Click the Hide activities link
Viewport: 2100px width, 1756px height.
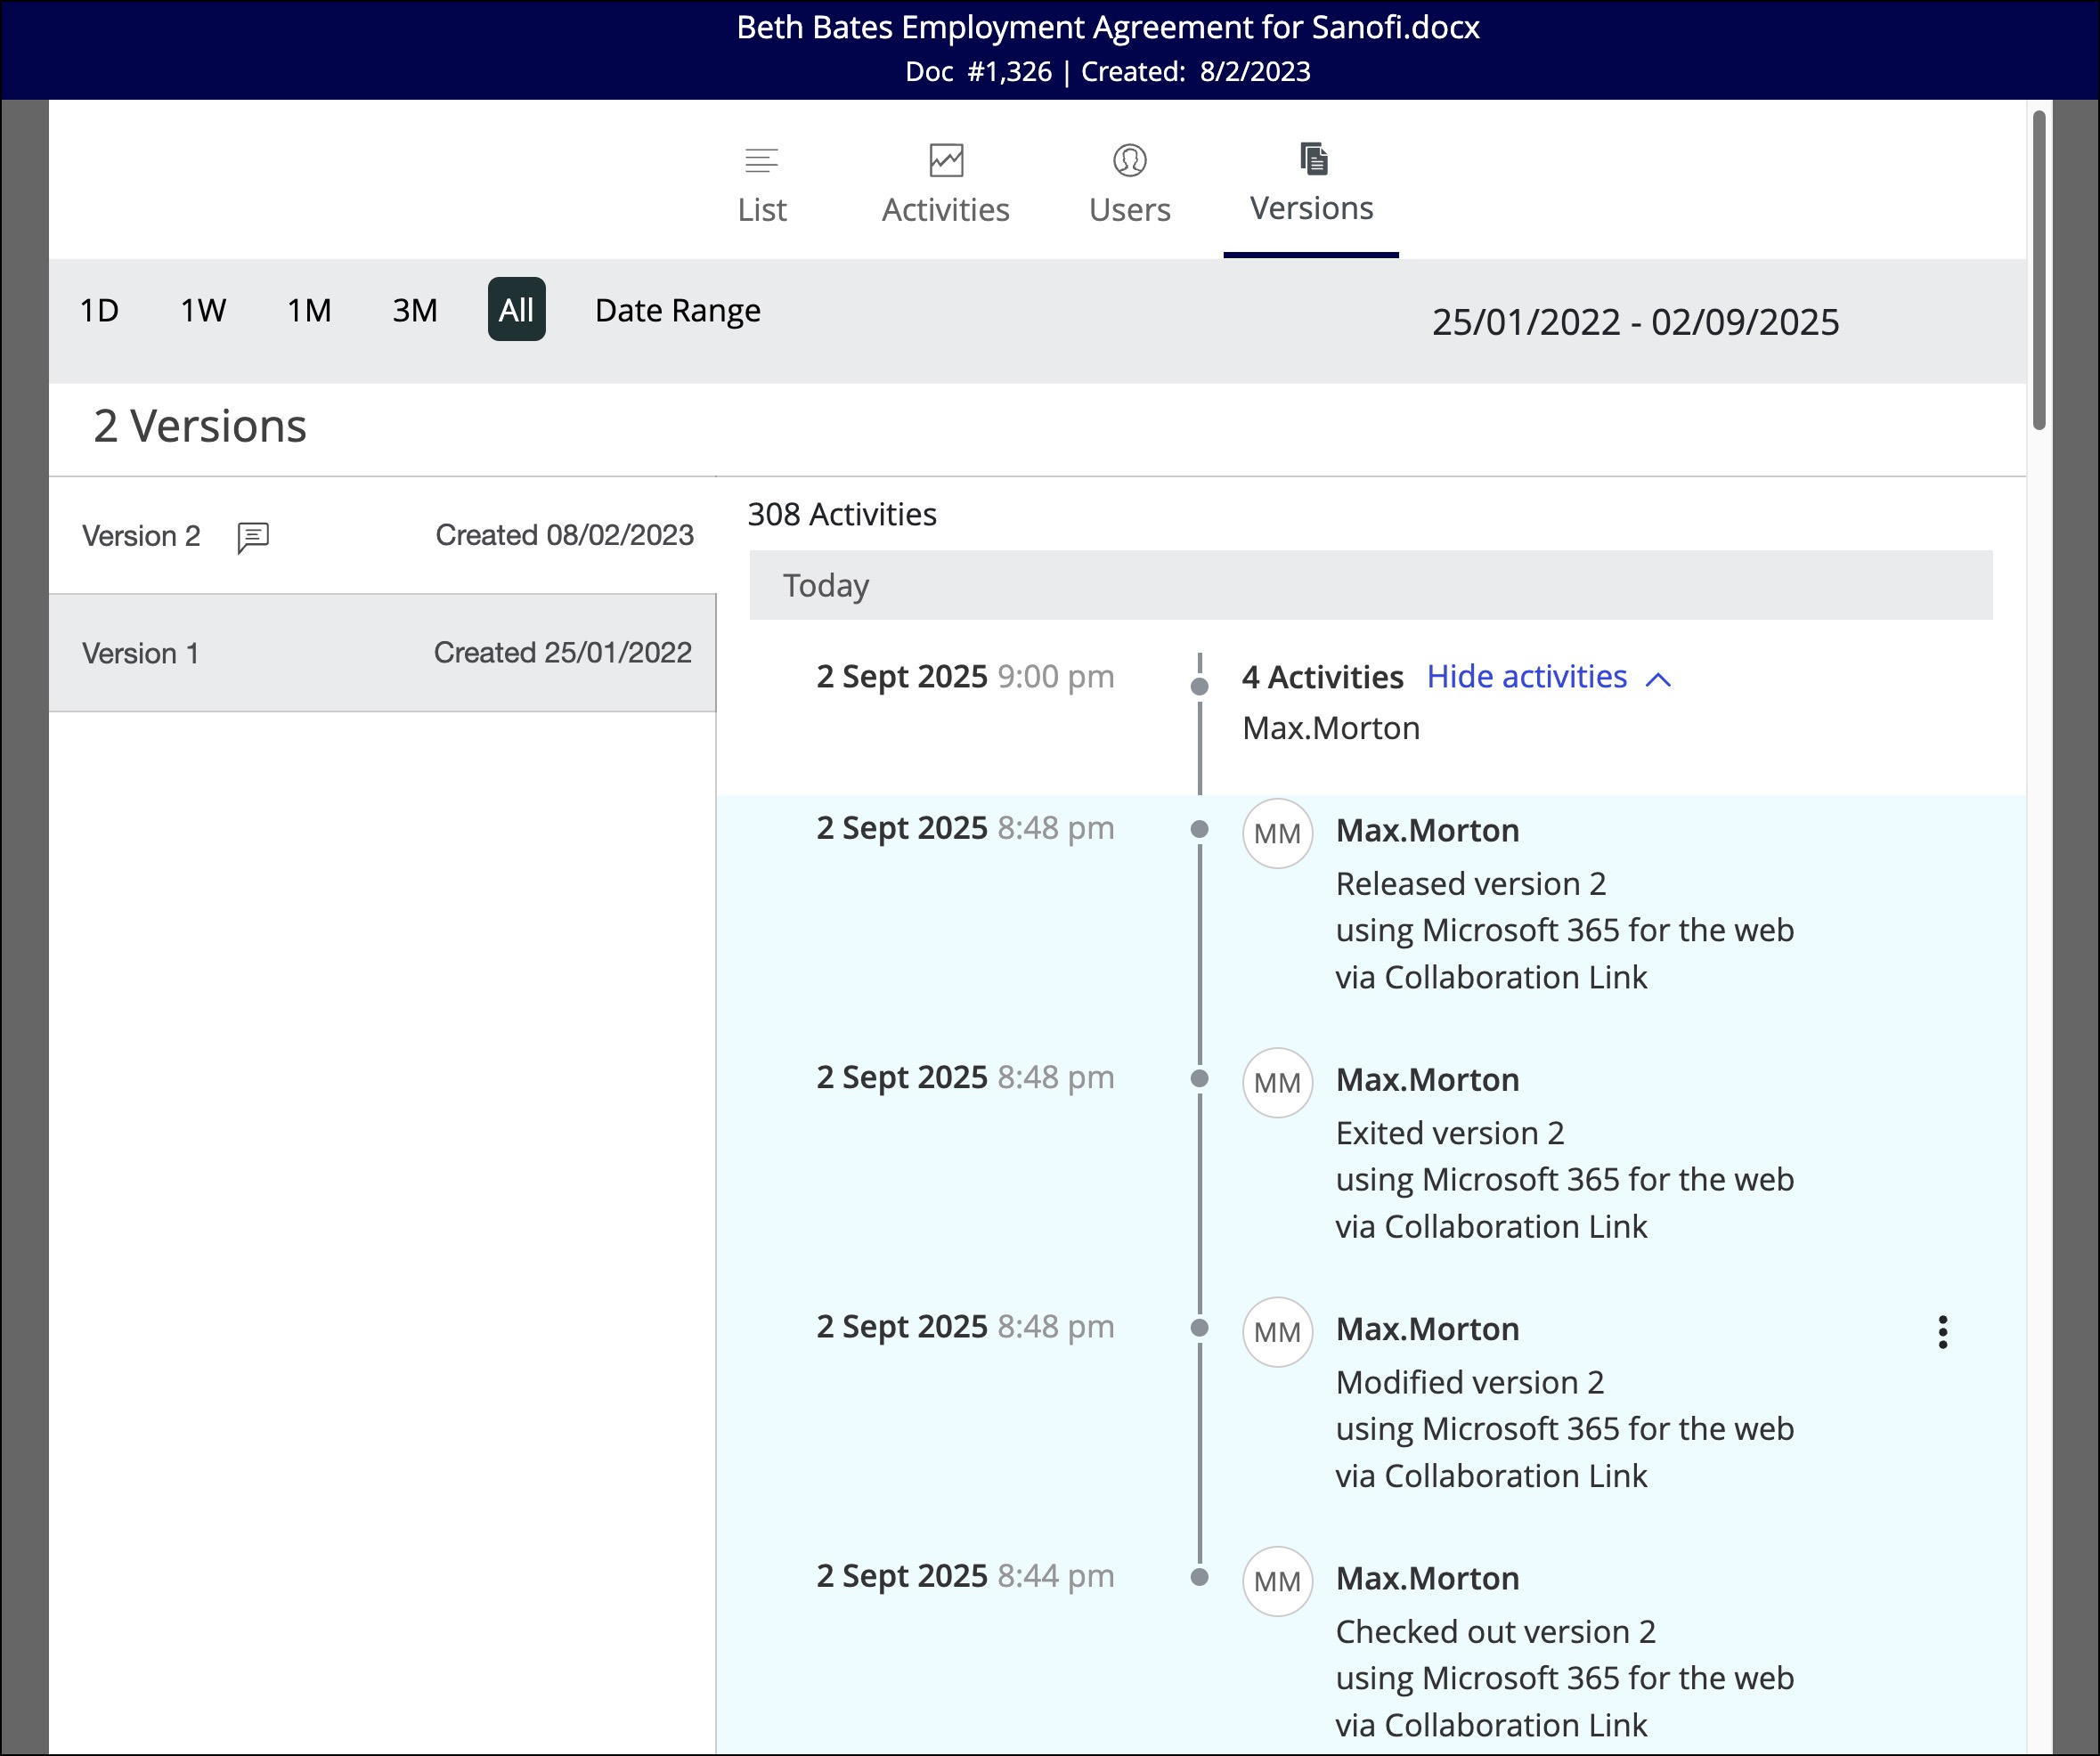tap(1526, 677)
